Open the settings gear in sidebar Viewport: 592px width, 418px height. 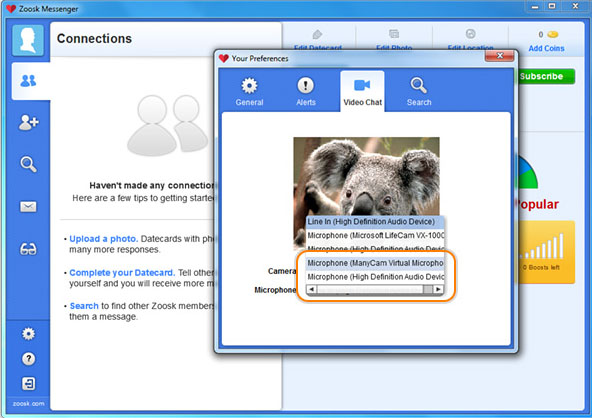tap(28, 334)
